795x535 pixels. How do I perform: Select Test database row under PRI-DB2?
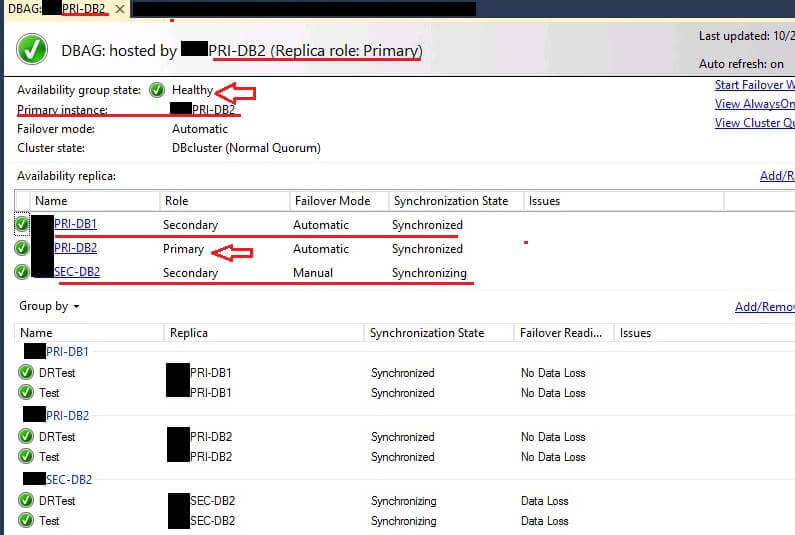(406, 456)
